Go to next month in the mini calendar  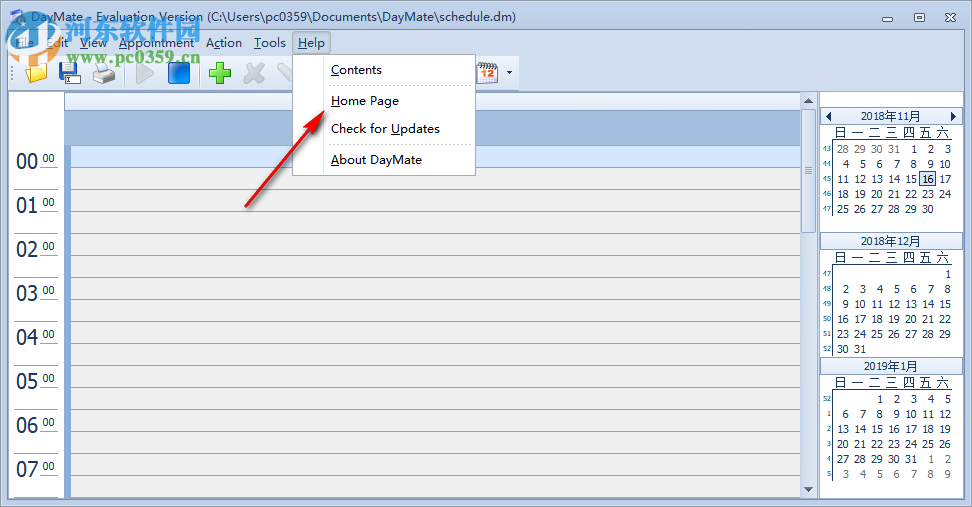click(x=953, y=116)
